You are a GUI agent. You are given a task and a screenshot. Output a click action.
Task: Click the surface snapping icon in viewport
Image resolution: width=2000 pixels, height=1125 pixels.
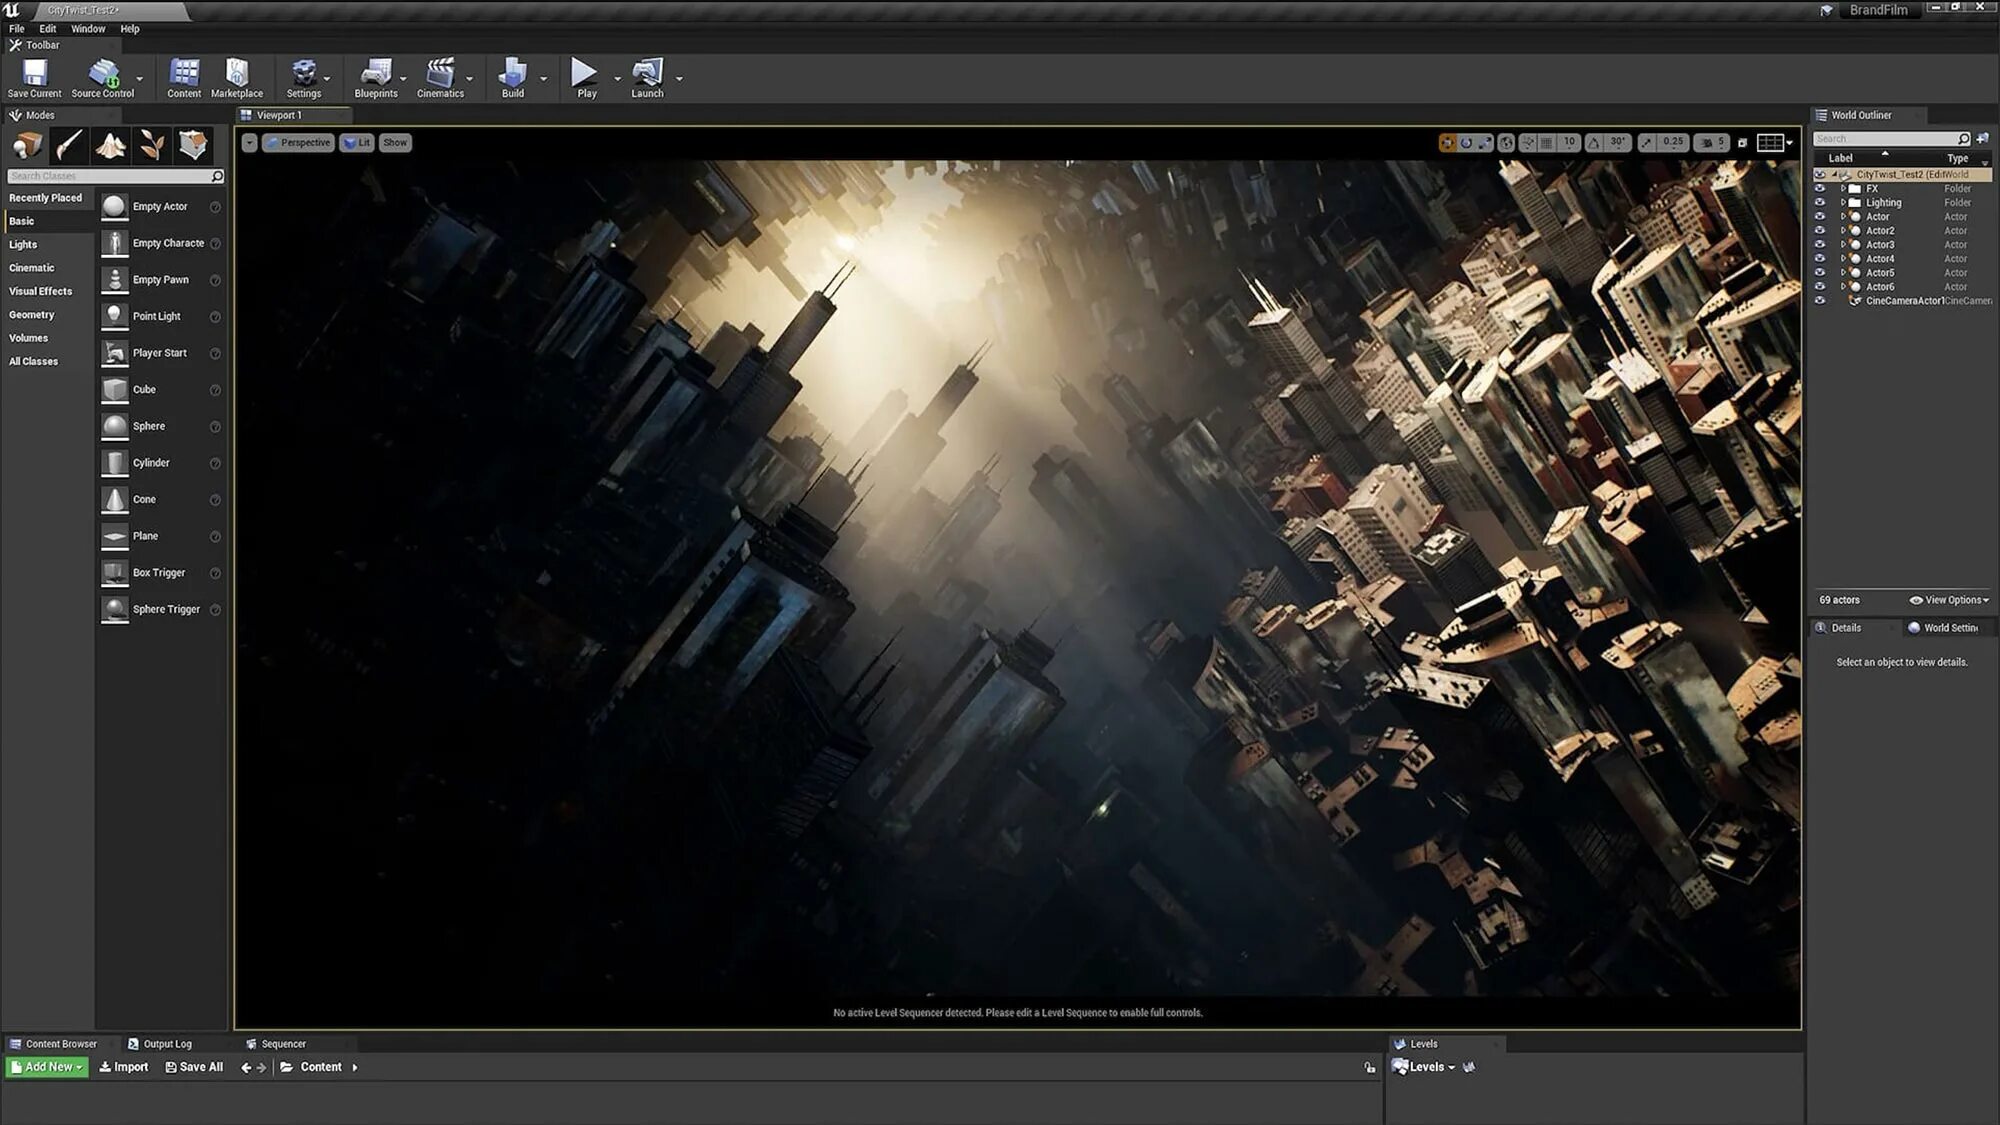(1527, 143)
